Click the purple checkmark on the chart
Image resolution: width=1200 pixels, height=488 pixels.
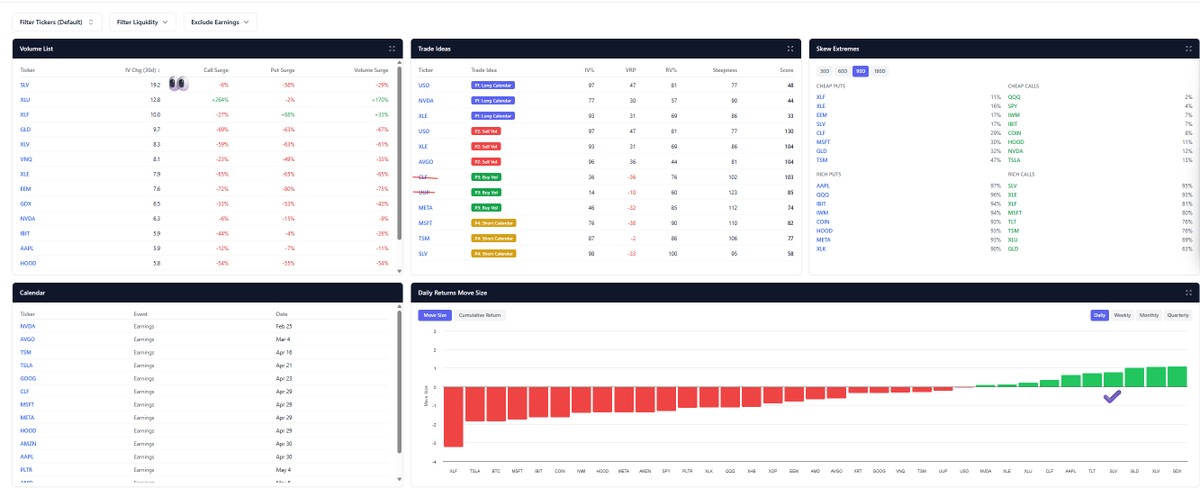click(x=1112, y=397)
